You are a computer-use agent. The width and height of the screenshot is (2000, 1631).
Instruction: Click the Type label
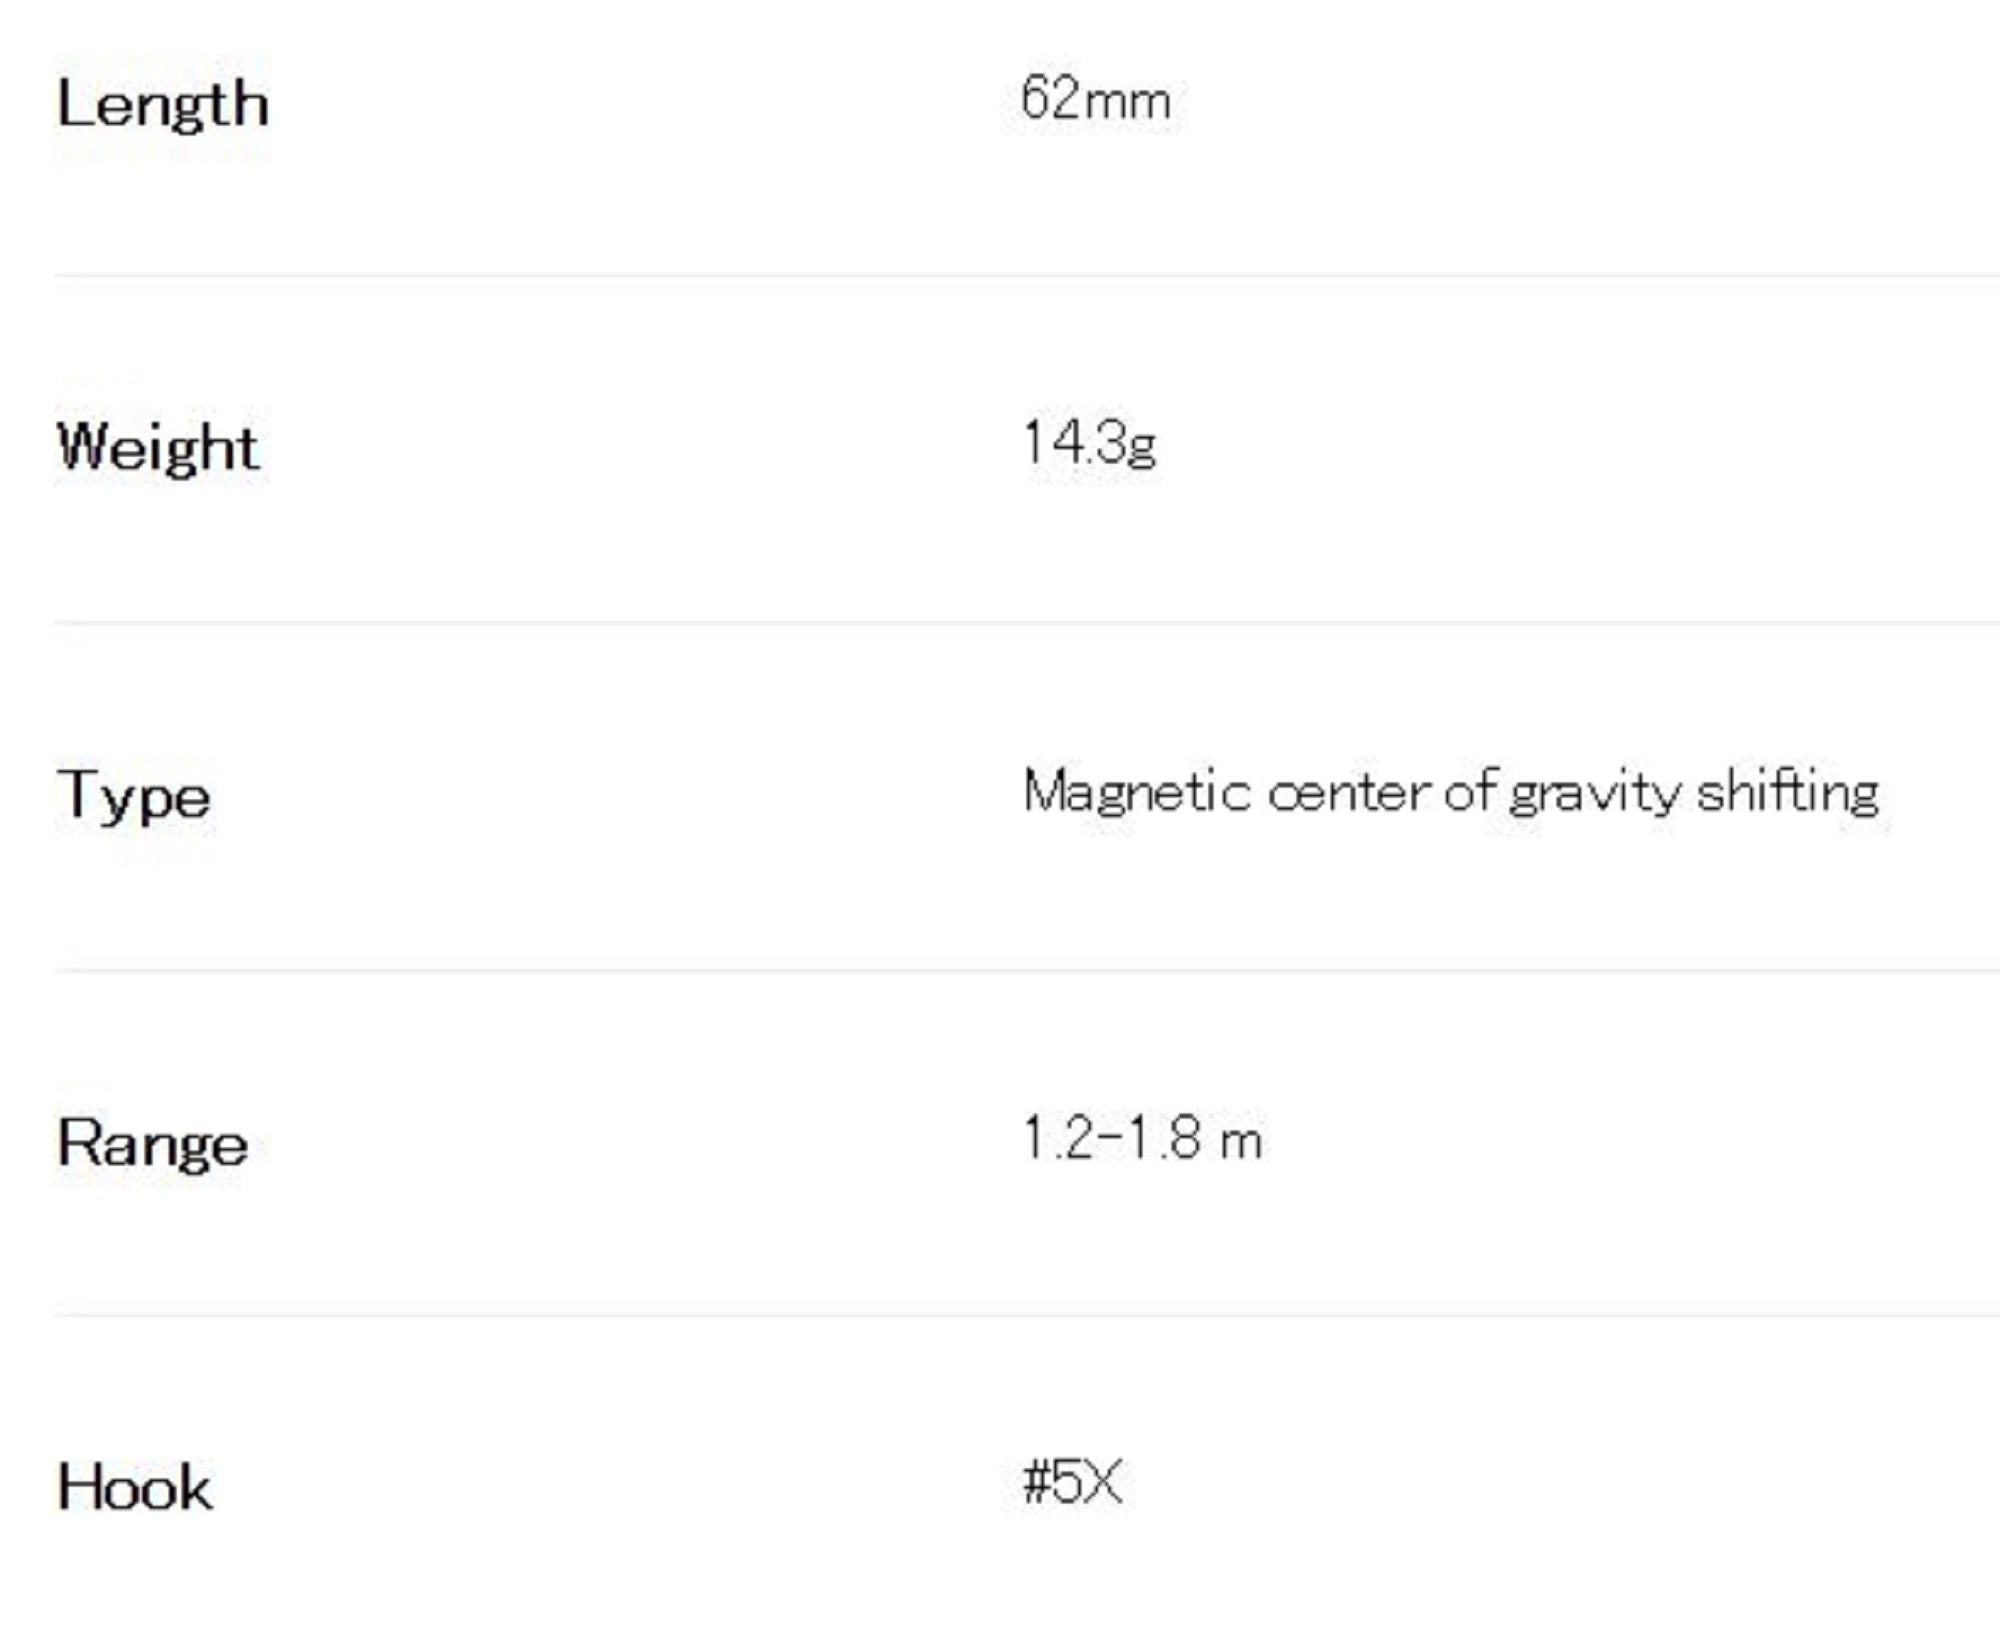134,797
